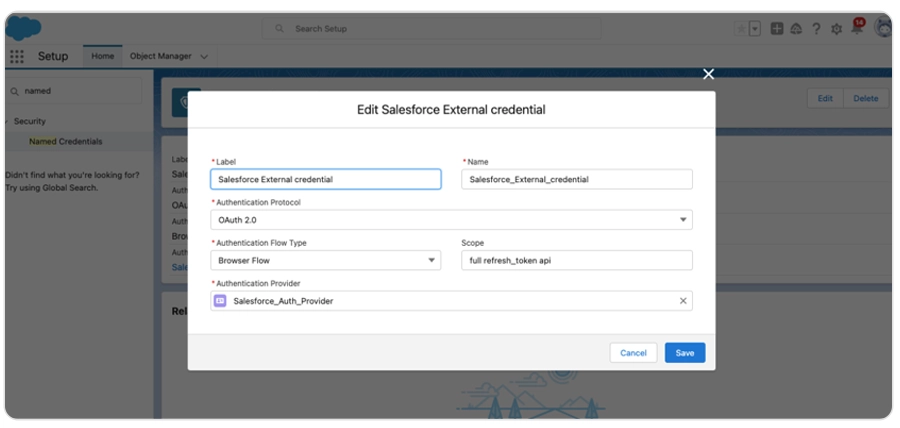This screenshot has height=428, width=900.
Task: Open the Favorites list dropdown arrow
Action: point(755,29)
